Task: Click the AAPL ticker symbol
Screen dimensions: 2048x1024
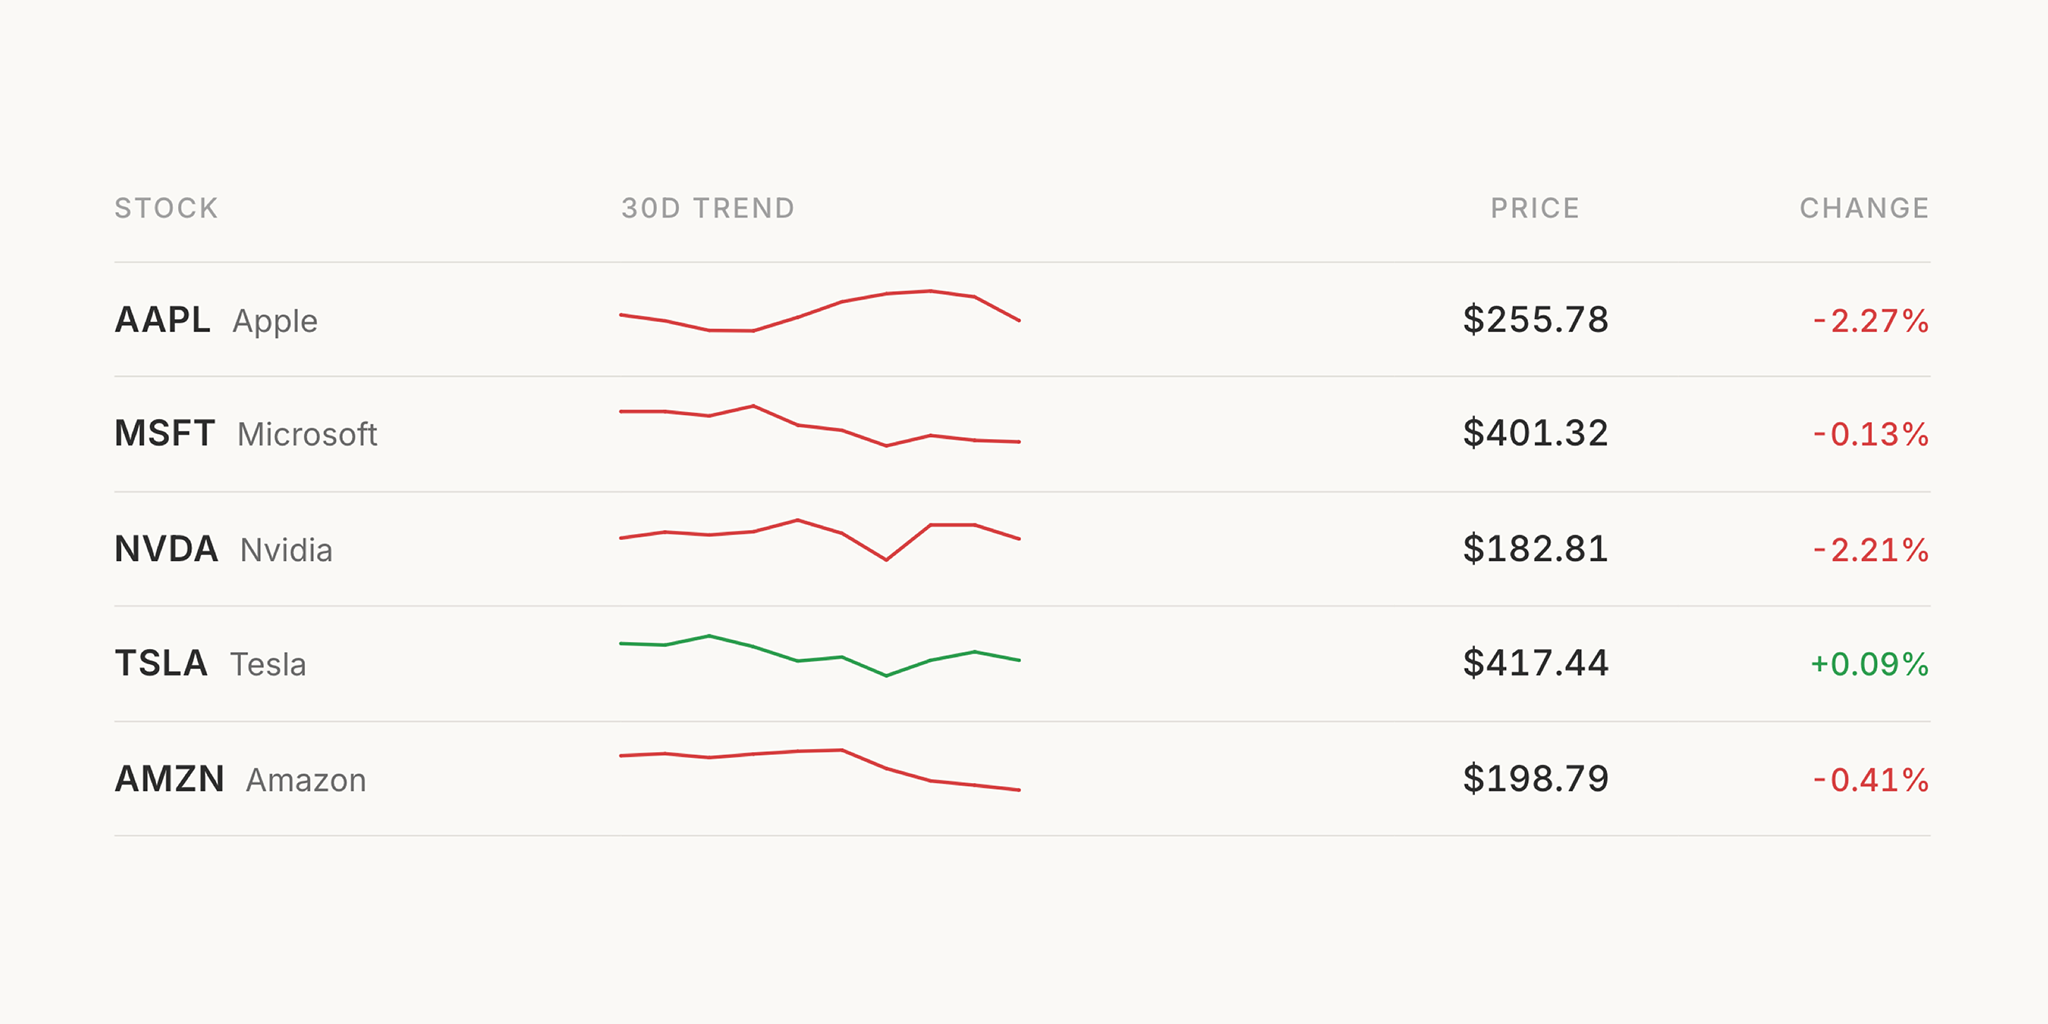Action: (162, 320)
